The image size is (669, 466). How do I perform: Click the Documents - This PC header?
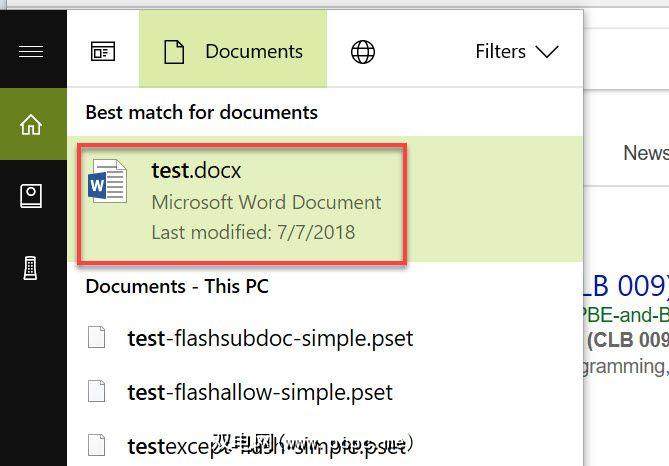tap(177, 286)
